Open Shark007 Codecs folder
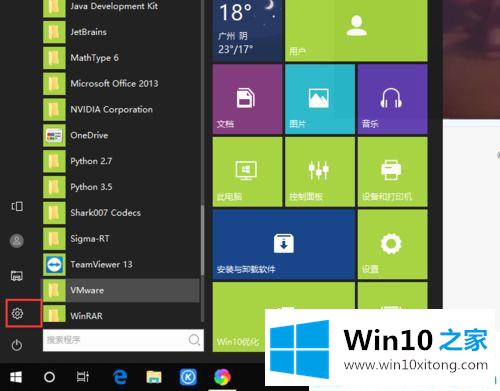The height and width of the screenshot is (391, 500). coord(121,213)
